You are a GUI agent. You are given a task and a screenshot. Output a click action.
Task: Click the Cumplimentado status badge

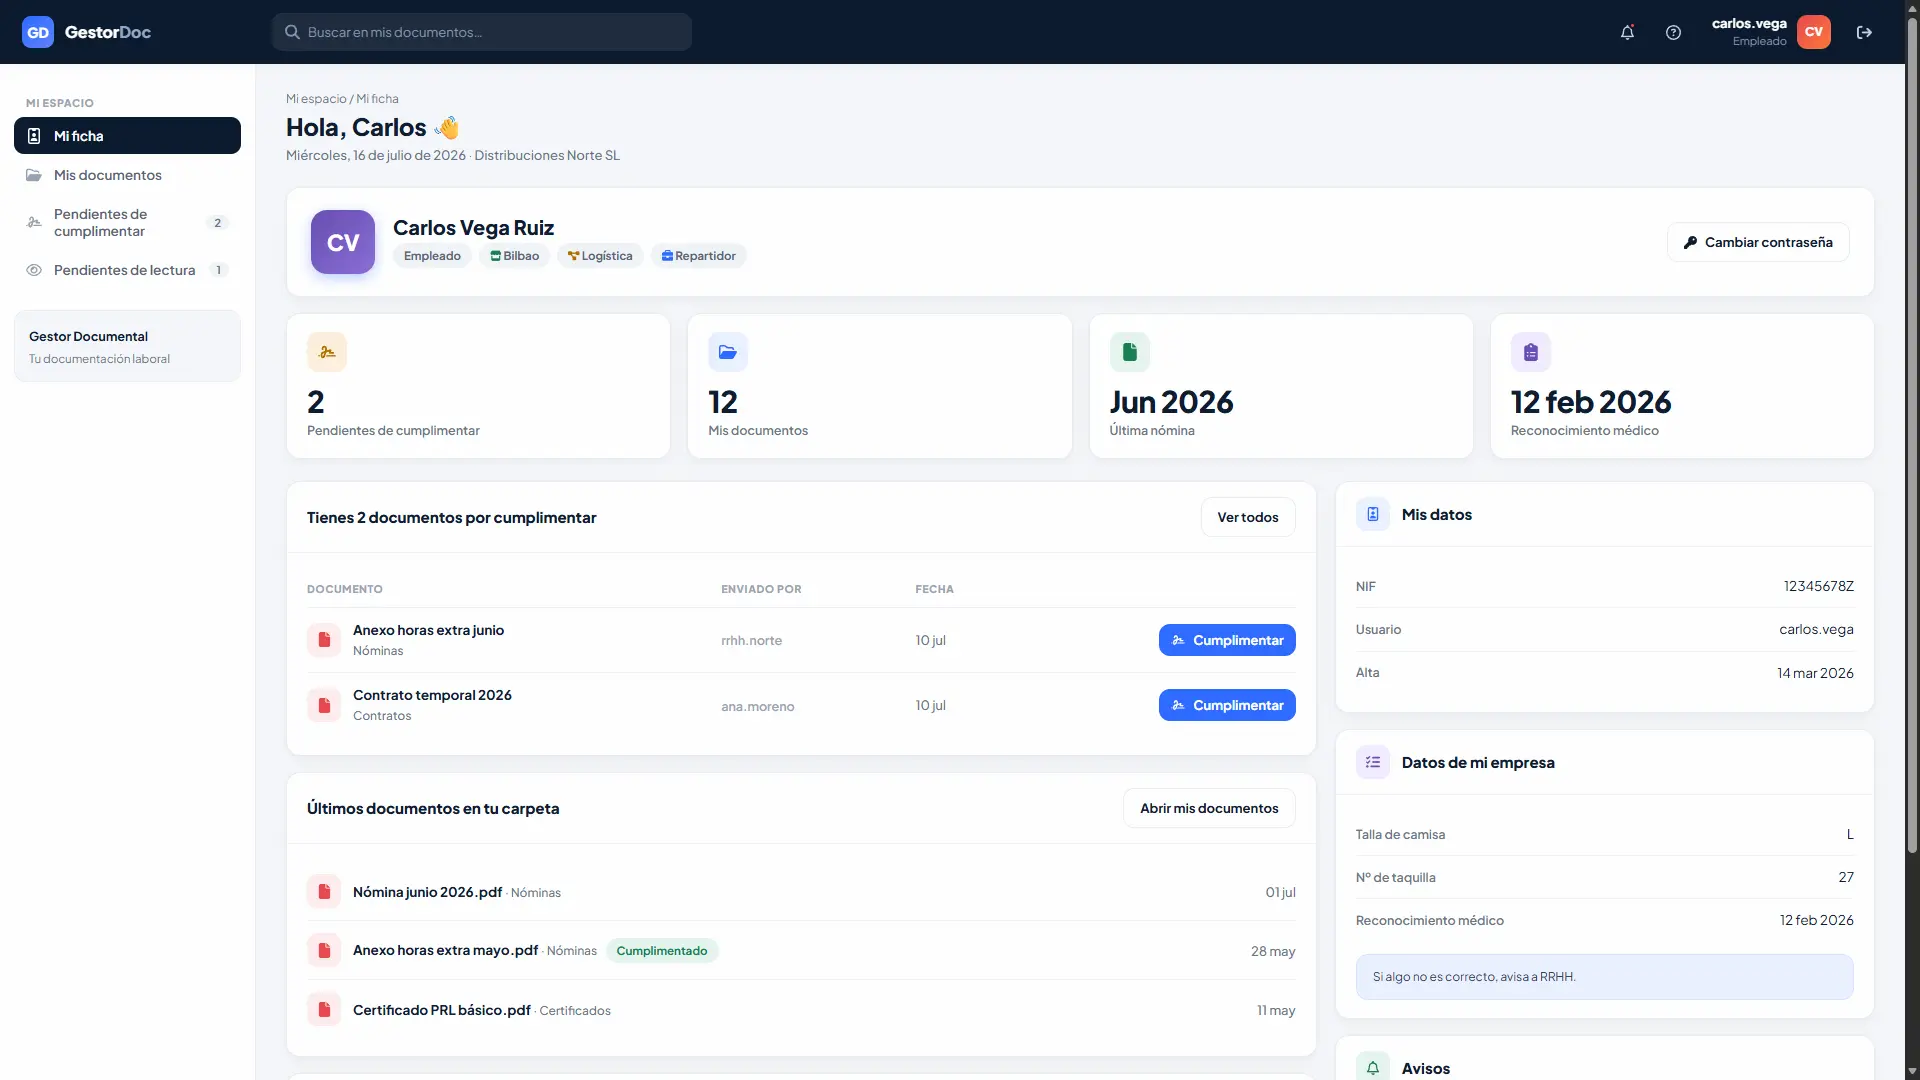click(662, 951)
